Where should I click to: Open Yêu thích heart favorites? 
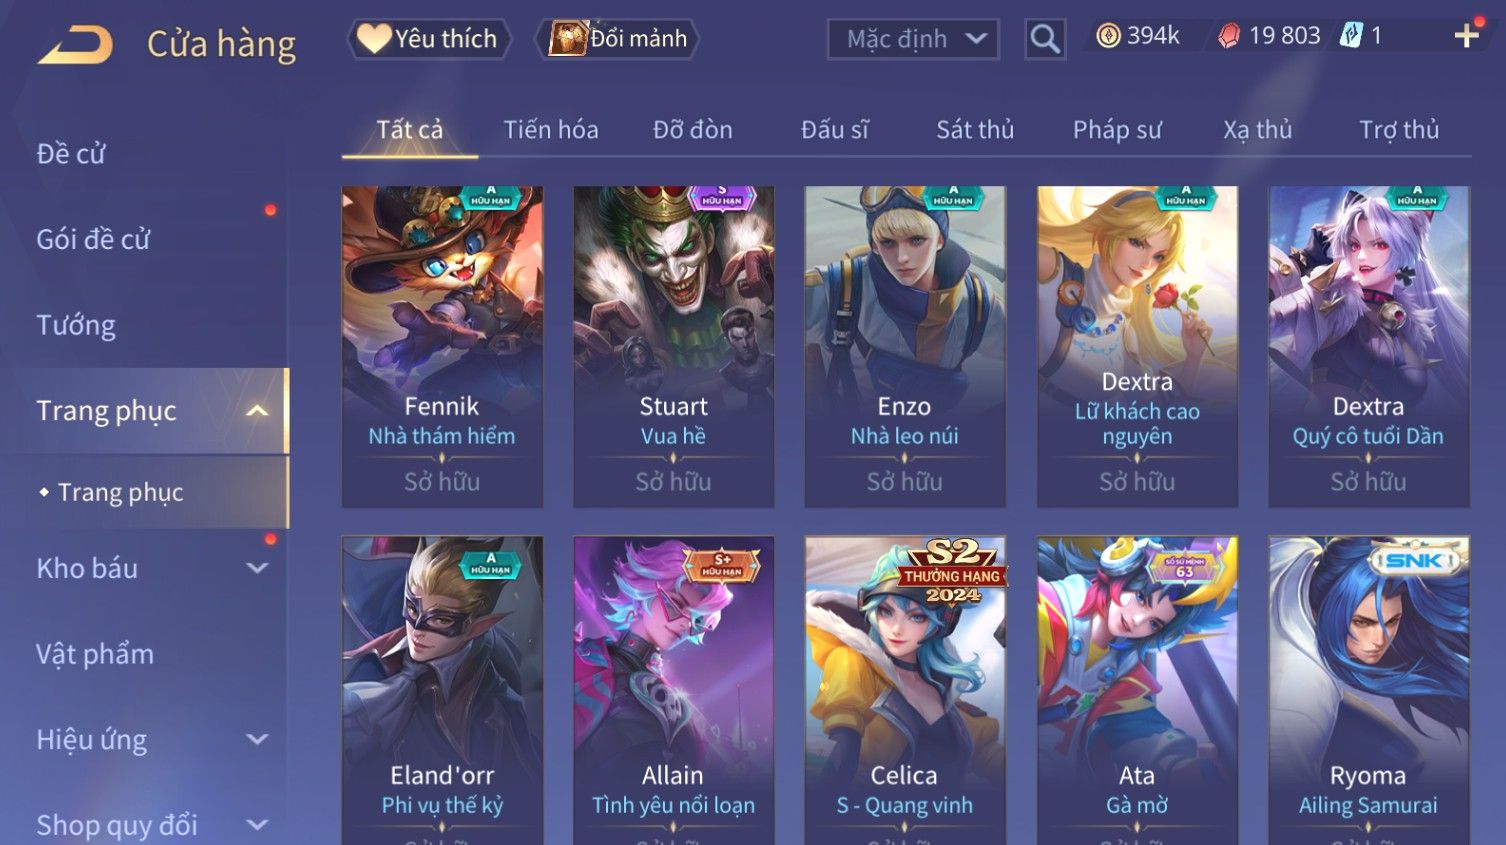tap(428, 39)
